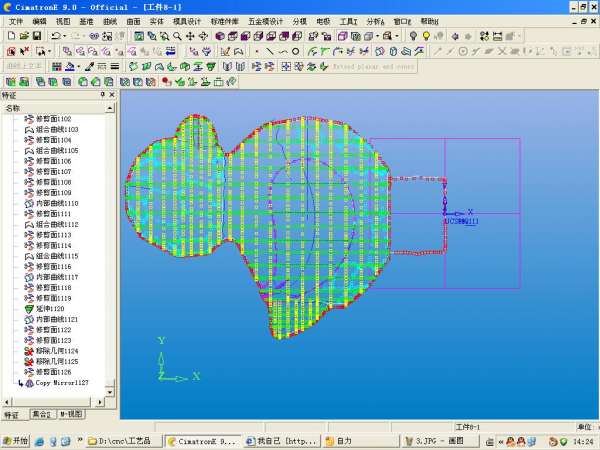The image size is (600, 450).
Task: Click the 开始 Start button
Action: point(16,440)
